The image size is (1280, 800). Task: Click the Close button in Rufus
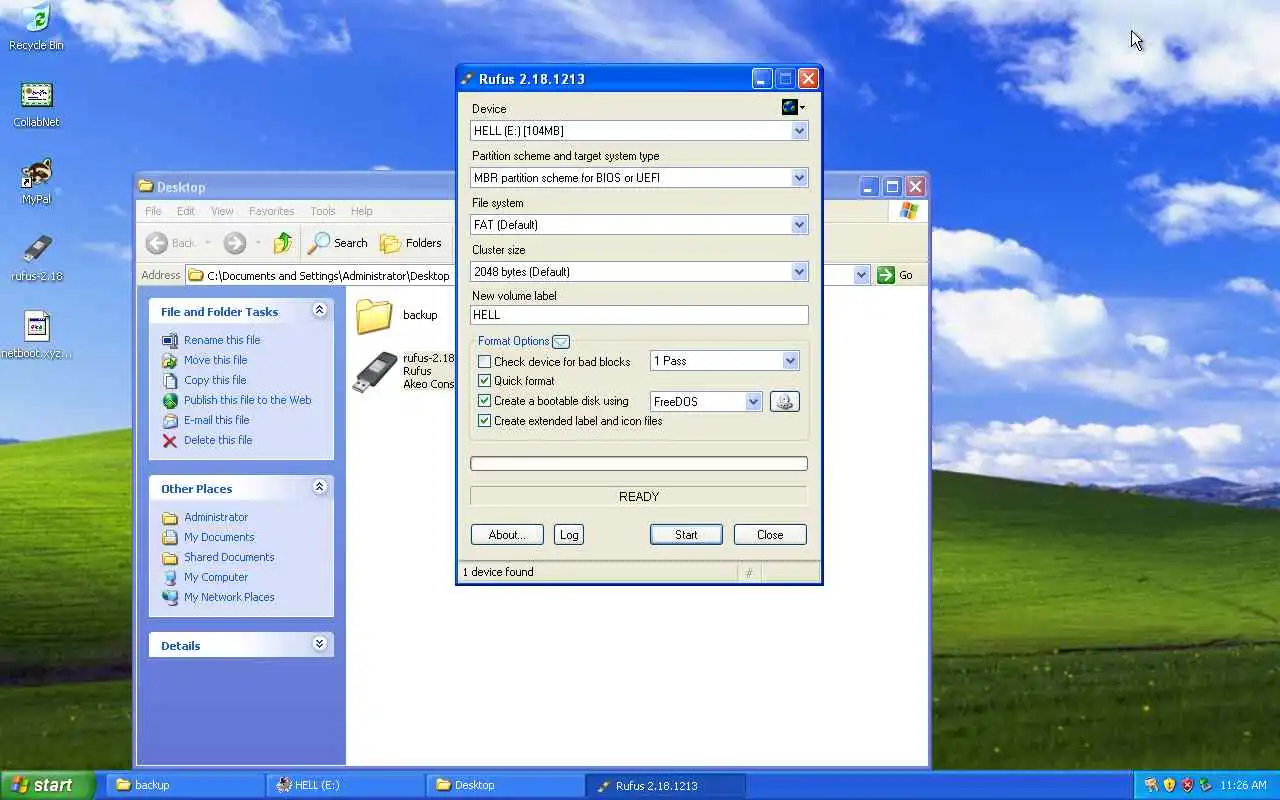click(x=770, y=535)
